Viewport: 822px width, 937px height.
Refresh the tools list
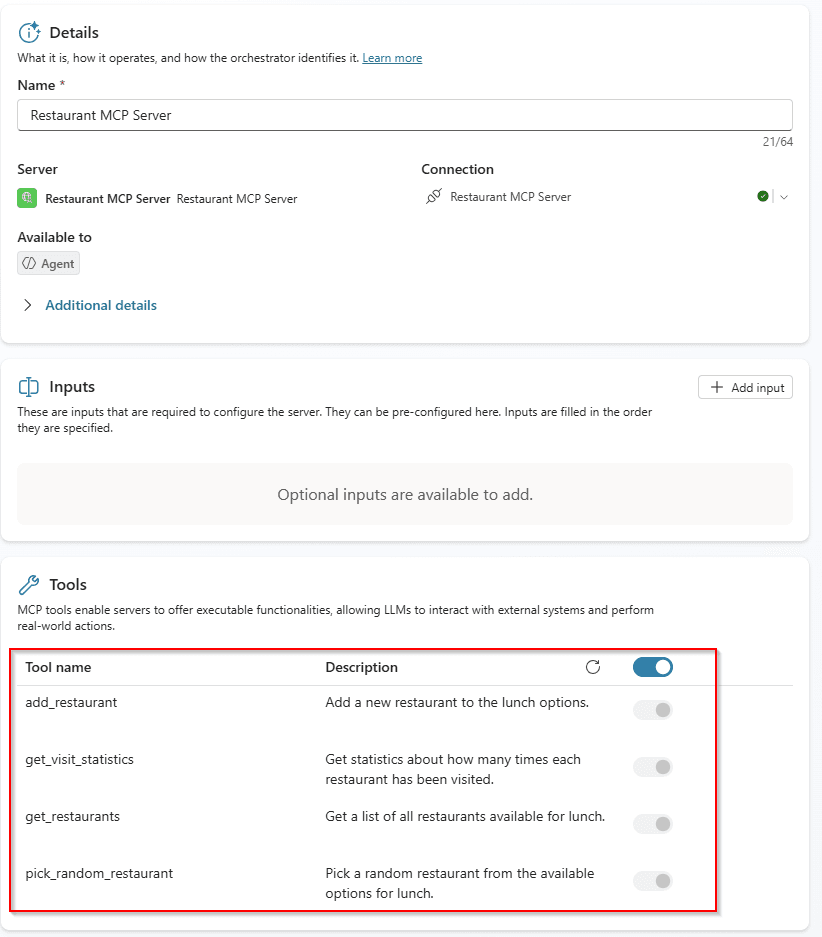[x=592, y=667]
